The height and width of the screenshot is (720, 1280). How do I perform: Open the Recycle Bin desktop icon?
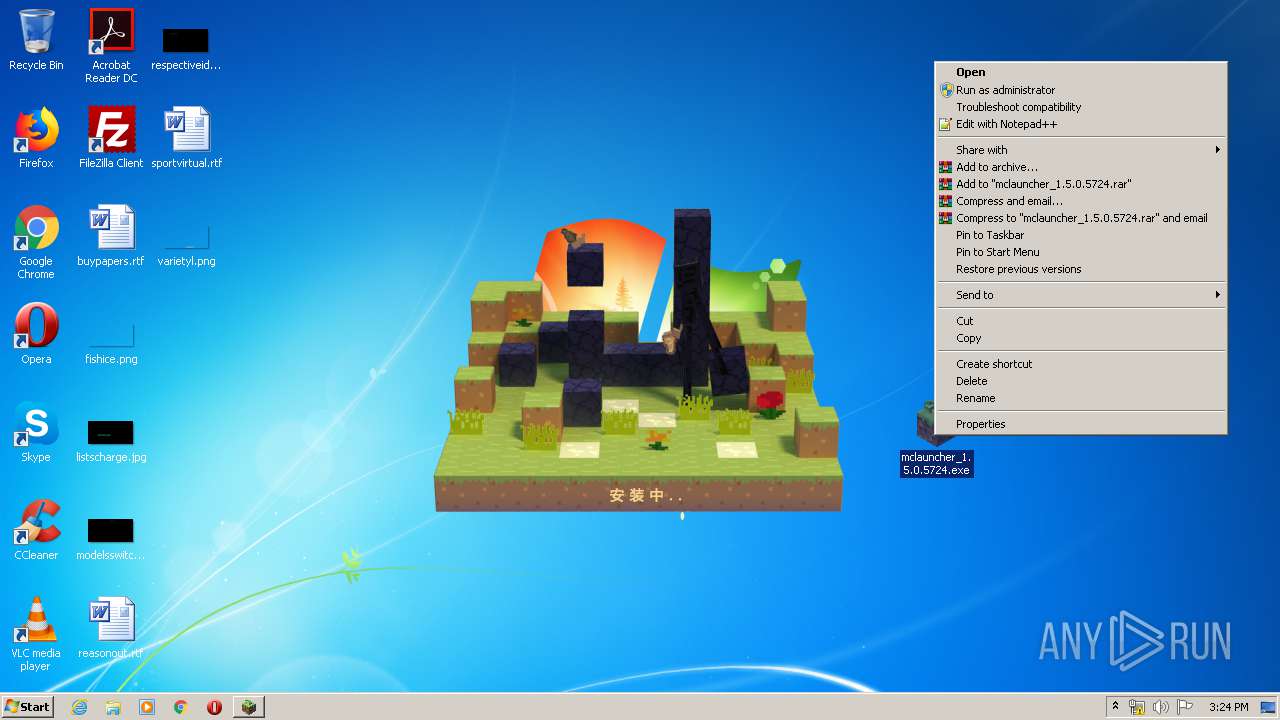coord(36,40)
